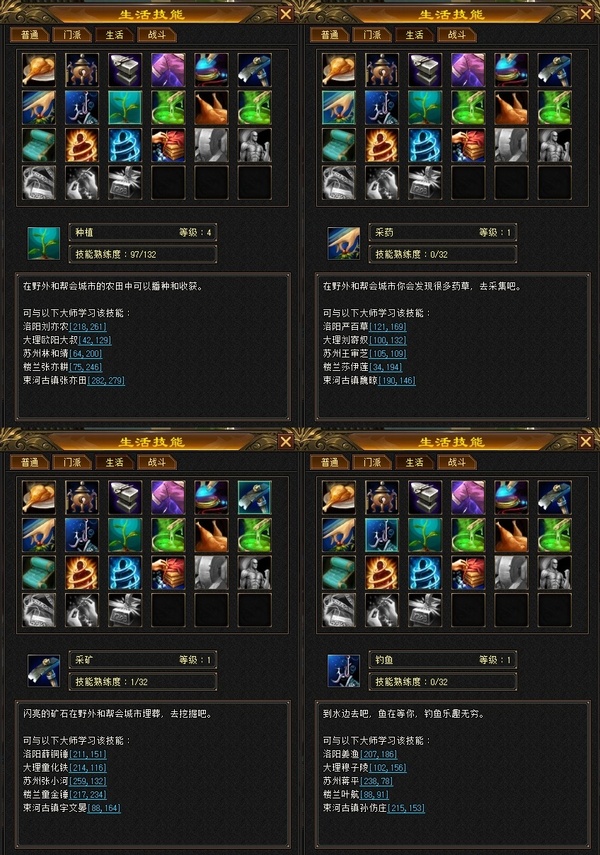Click the flaming figure skill icon in 种植 window

[x=82, y=145]
